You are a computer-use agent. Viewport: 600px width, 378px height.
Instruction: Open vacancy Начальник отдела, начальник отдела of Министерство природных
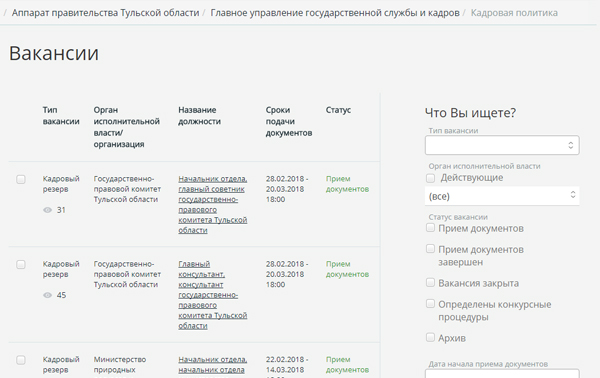click(212, 365)
